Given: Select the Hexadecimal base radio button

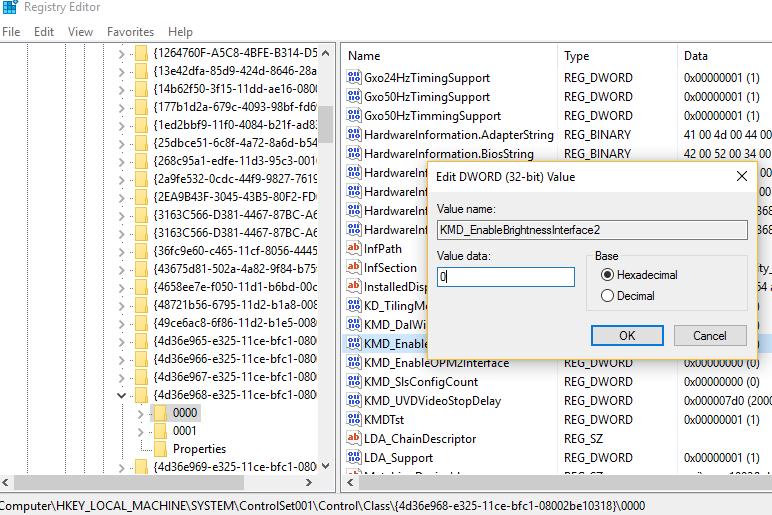Looking at the screenshot, I should (x=608, y=275).
